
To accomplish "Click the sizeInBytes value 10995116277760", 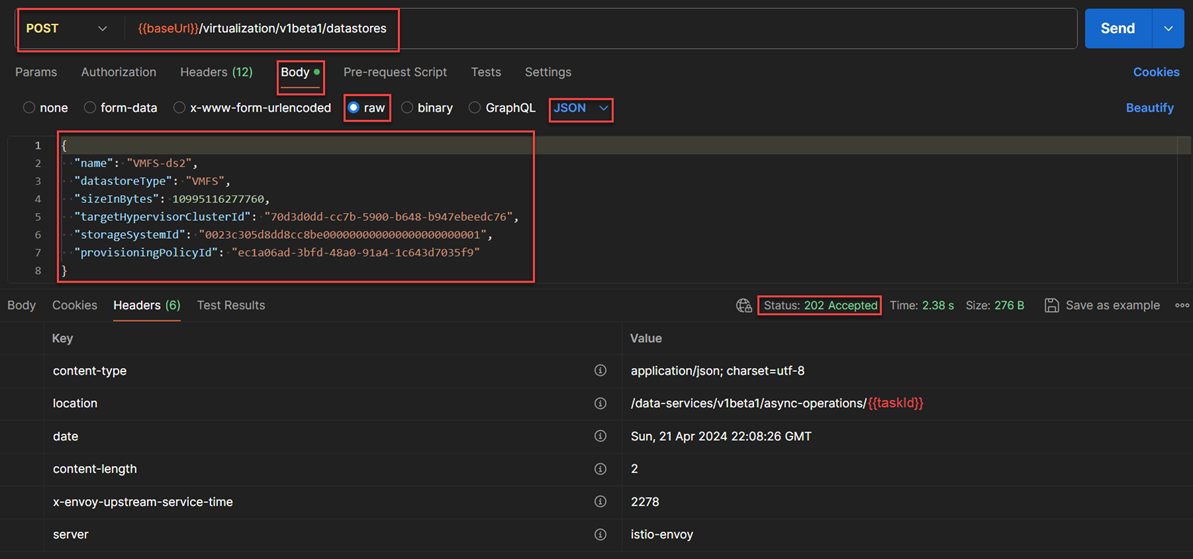I will pyautogui.click(x=218, y=199).
